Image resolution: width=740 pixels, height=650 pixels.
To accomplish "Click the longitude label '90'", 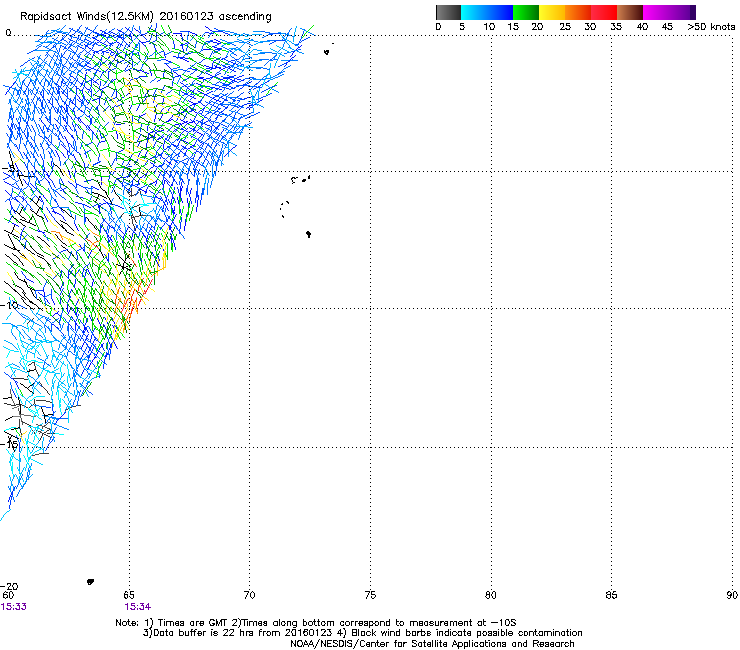I will click(x=732, y=595).
